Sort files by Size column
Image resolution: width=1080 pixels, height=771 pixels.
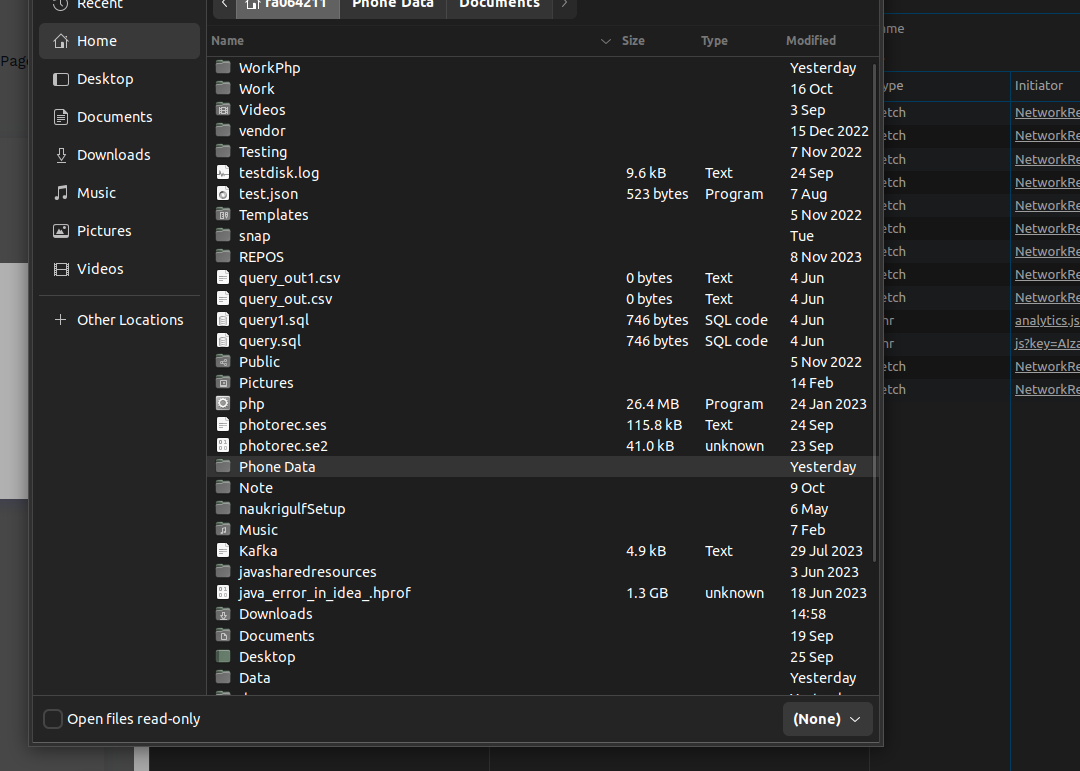pos(633,41)
